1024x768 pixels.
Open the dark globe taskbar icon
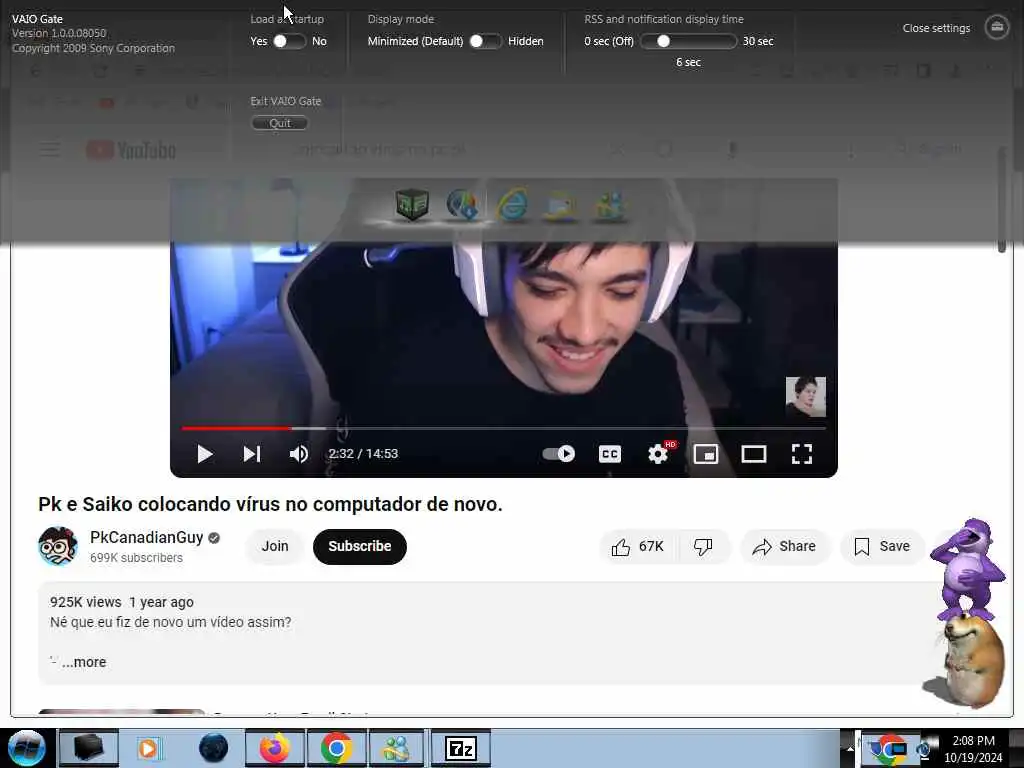pos(214,748)
